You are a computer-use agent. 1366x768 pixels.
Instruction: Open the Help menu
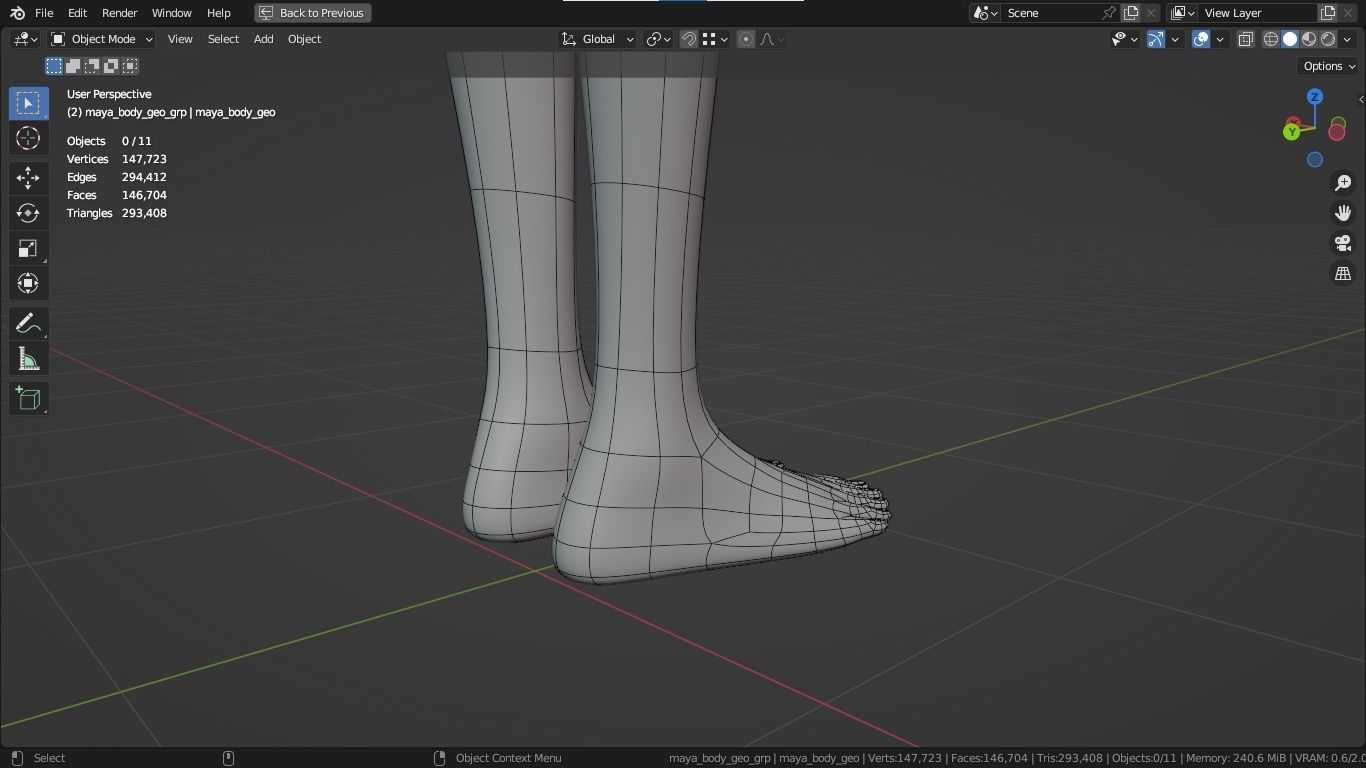[x=218, y=13]
